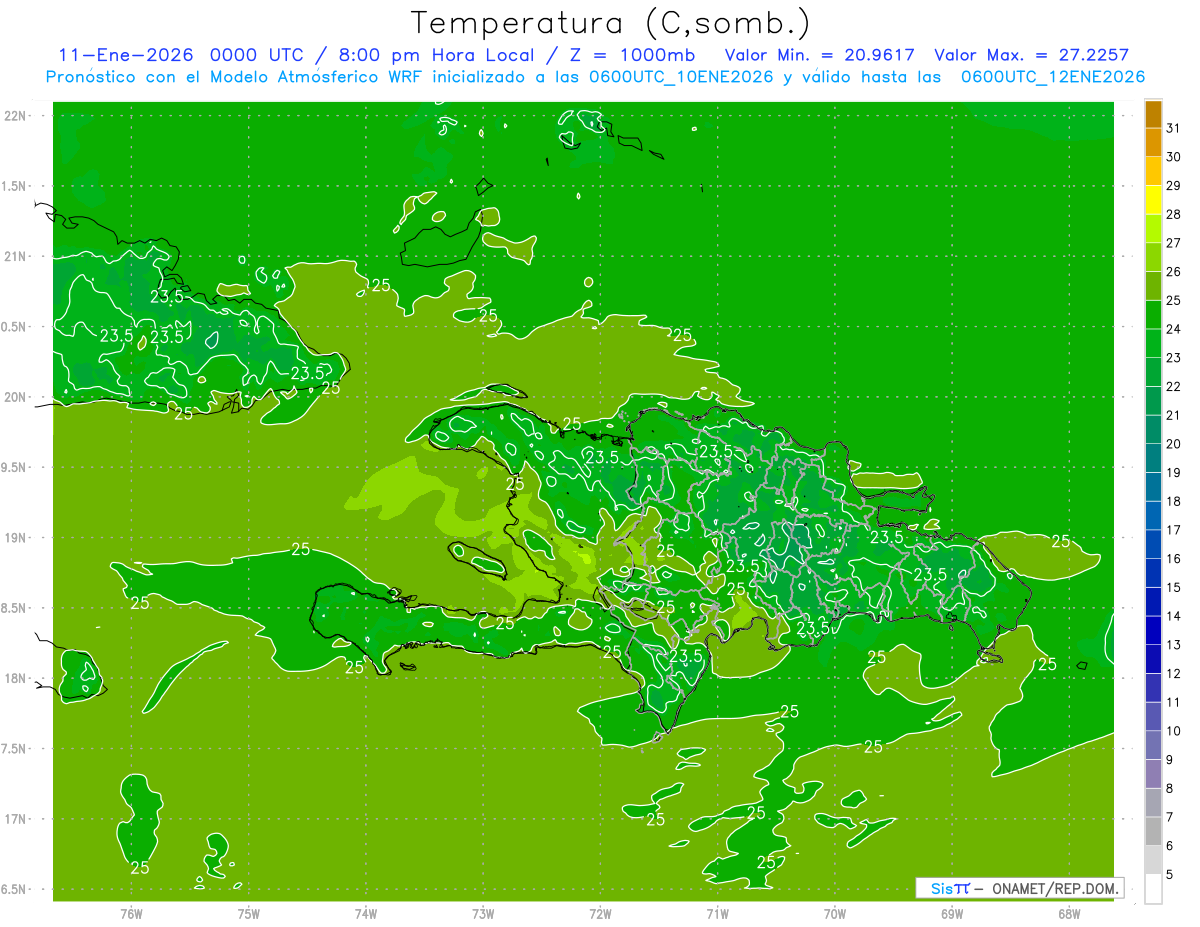The image size is (1200, 927).
Task: Click the "68W" longitude axis label
Action: (1069, 913)
